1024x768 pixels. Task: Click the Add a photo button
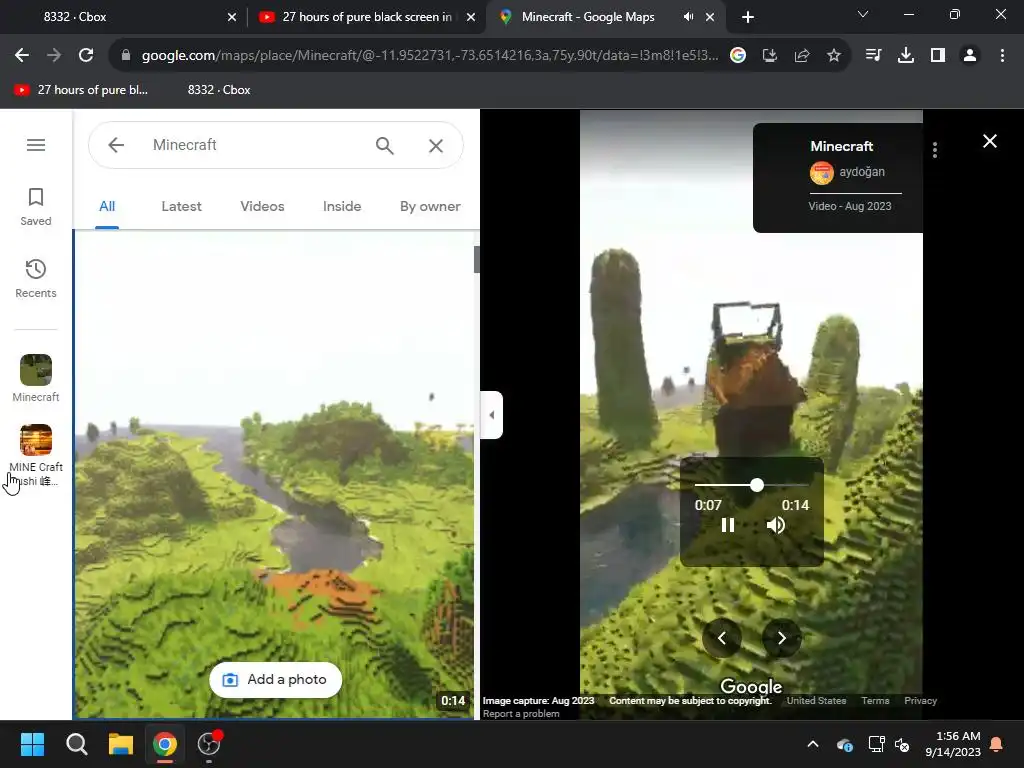[276, 680]
